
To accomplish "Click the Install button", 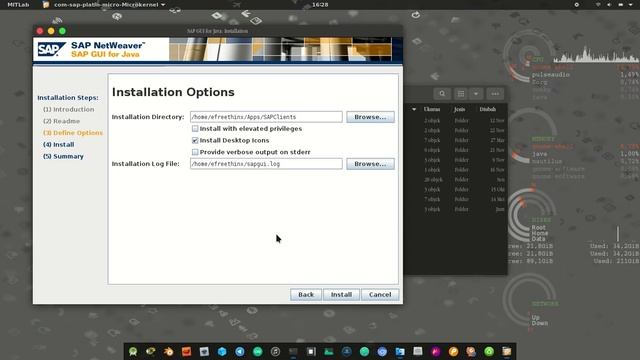I will coord(341,295).
